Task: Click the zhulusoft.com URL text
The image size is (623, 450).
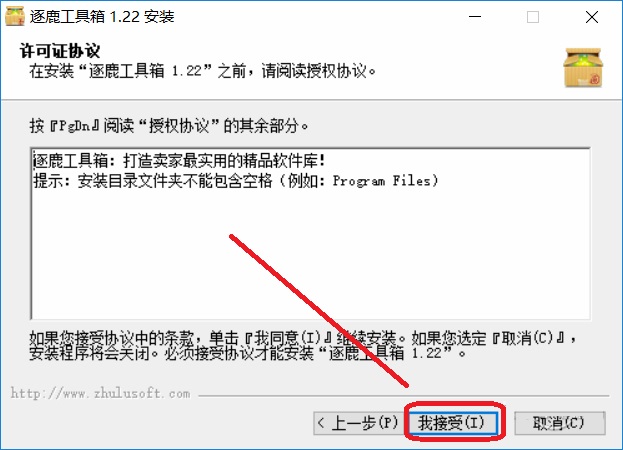Action: pyautogui.click(x=100, y=393)
